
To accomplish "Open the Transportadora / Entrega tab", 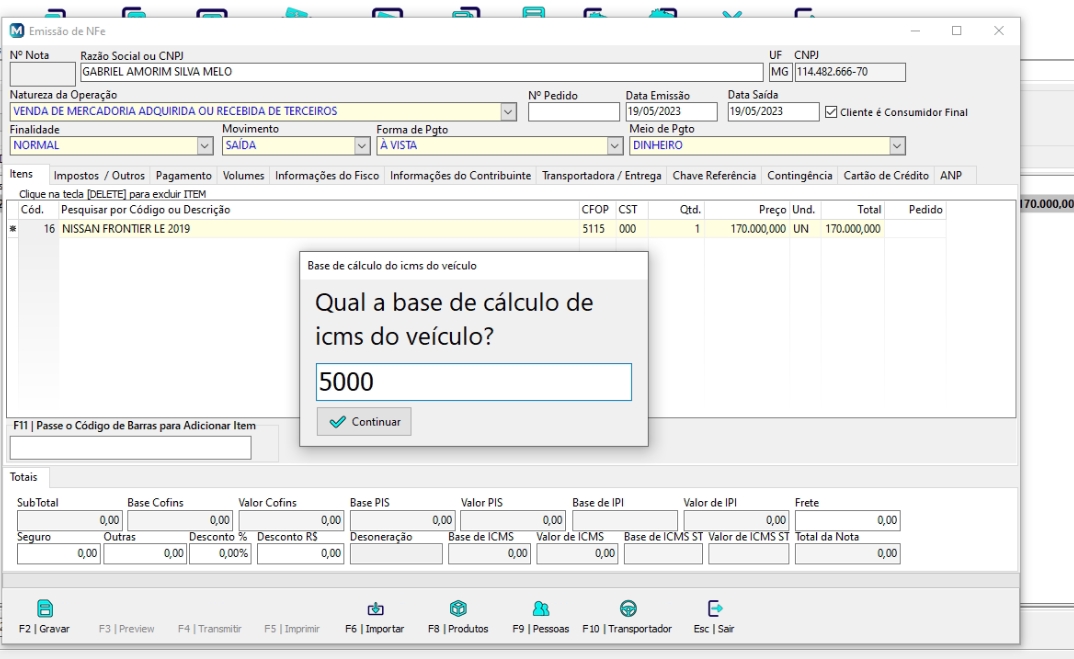I will (x=601, y=176).
